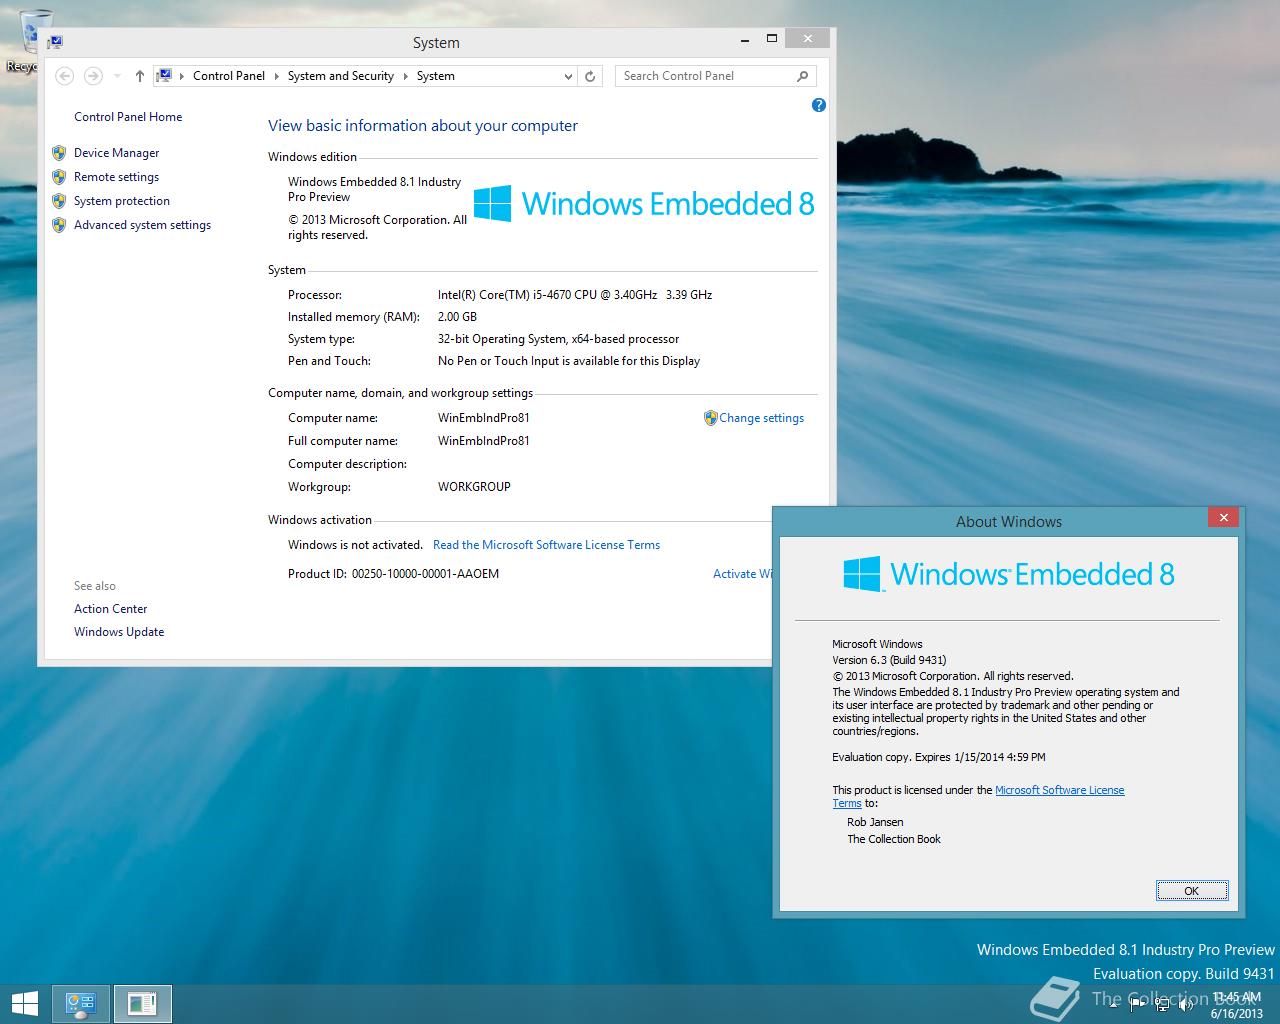This screenshot has width=1280, height=1024.
Task: Open Control Panel Home
Action: pos(128,117)
